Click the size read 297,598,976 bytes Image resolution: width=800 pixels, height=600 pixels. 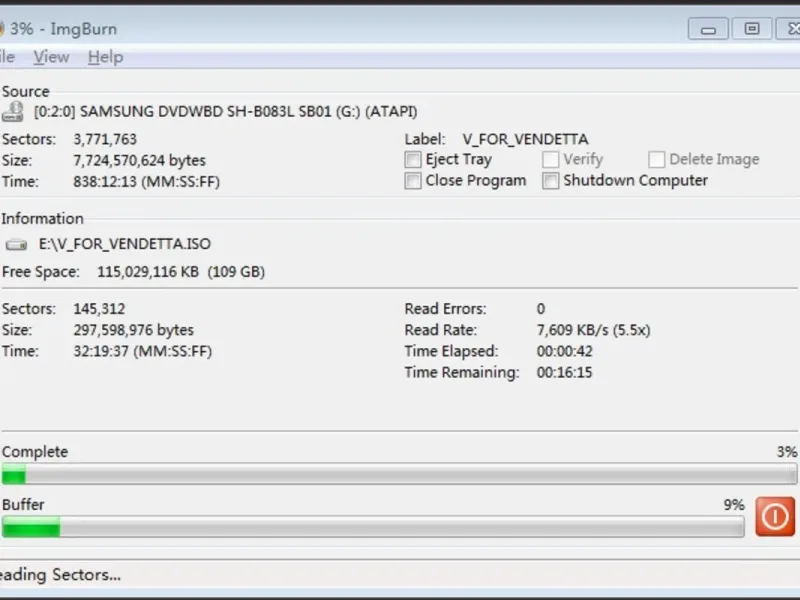click(x=133, y=330)
